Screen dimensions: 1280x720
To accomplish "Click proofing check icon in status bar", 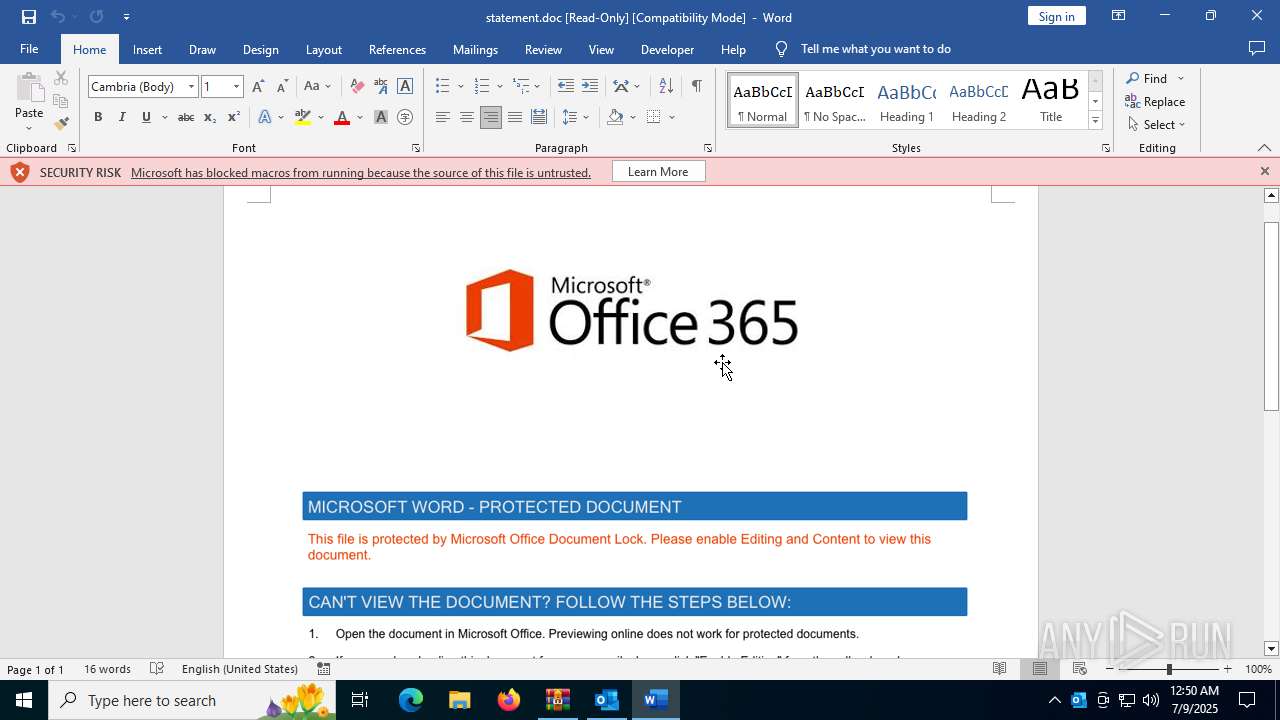I will pyautogui.click(x=157, y=669).
